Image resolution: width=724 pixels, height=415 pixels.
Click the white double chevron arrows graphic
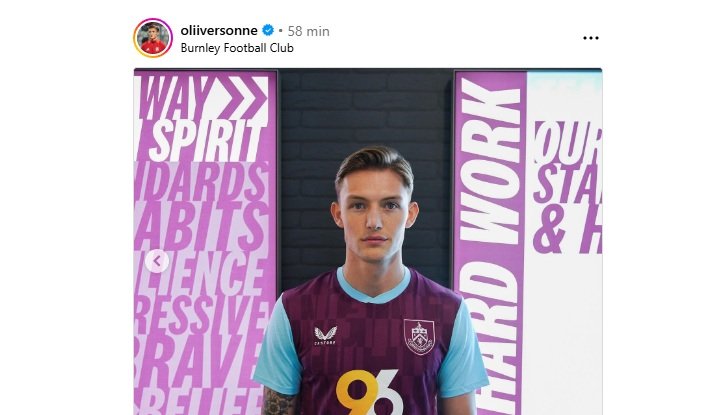[243, 98]
